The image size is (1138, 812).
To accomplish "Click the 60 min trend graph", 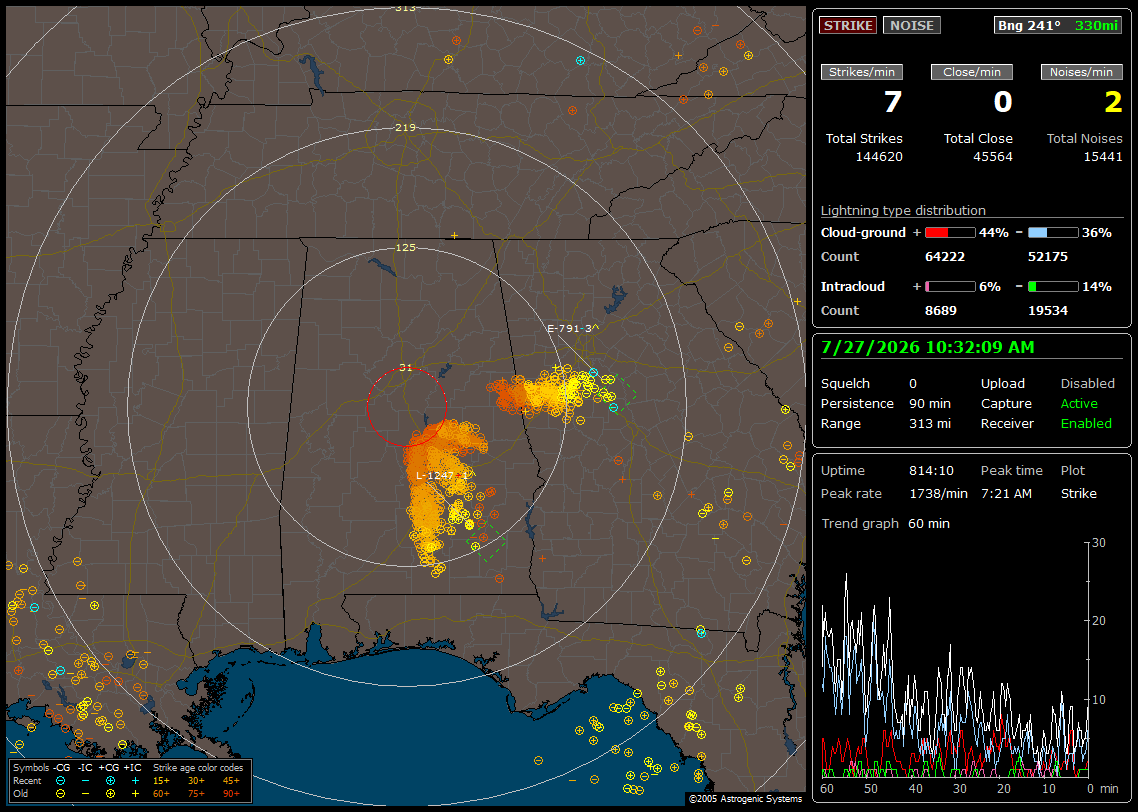I will (955, 659).
